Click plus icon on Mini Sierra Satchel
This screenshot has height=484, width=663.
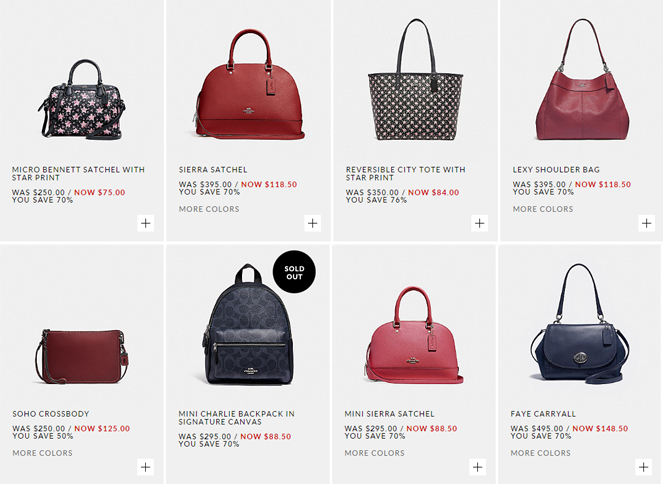[478, 467]
